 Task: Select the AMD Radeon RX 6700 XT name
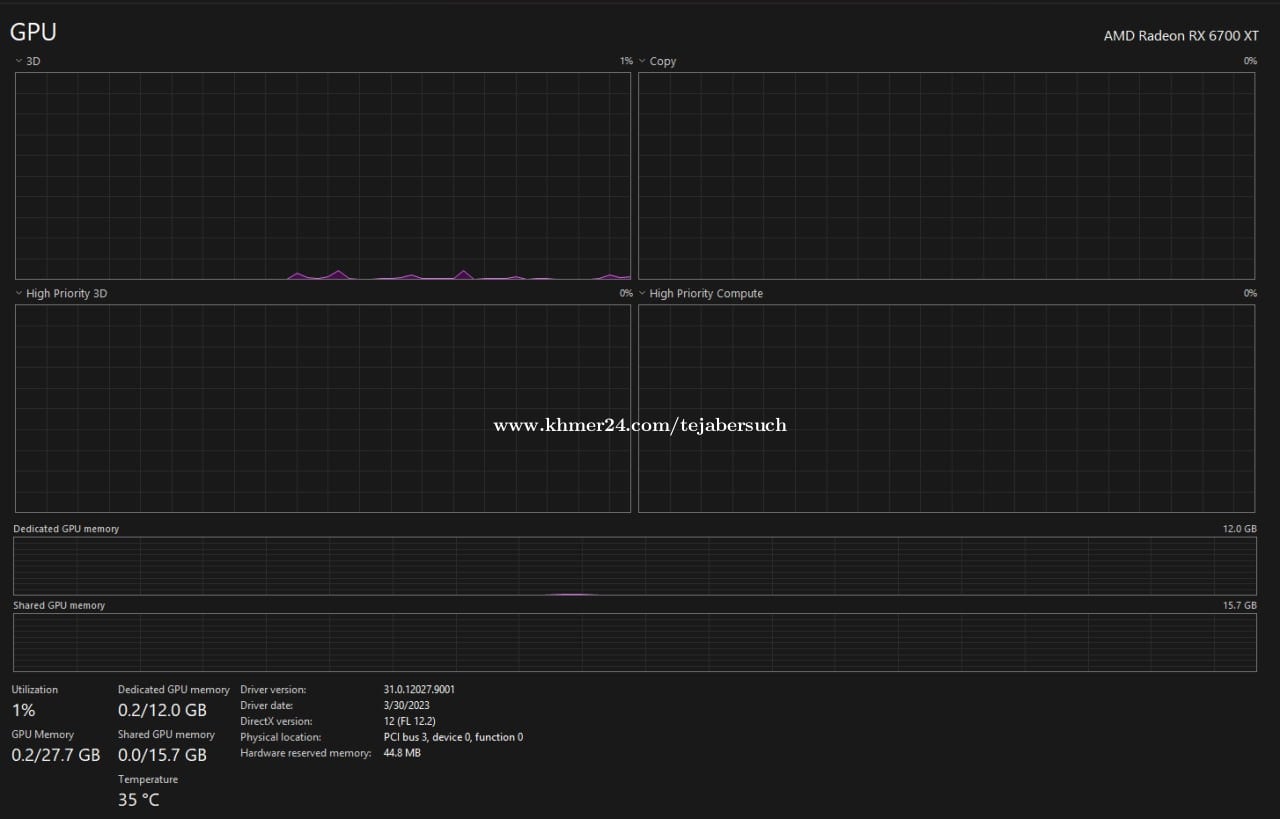(x=1181, y=35)
